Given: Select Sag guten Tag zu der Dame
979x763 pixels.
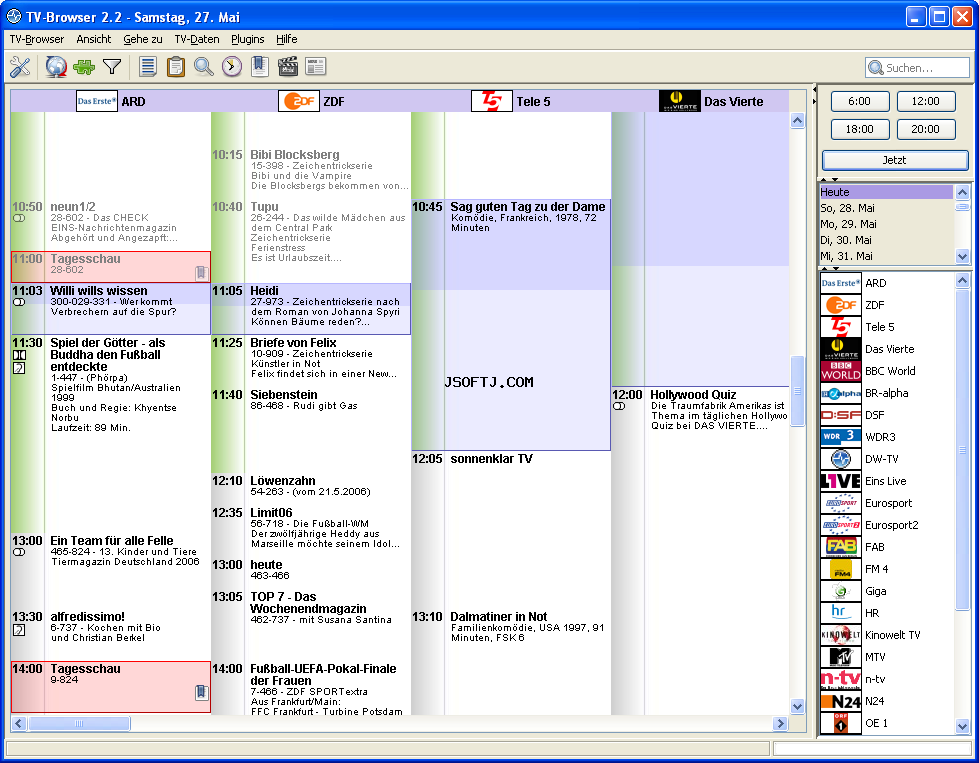Looking at the screenshot, I should click(x=511, y=325).
